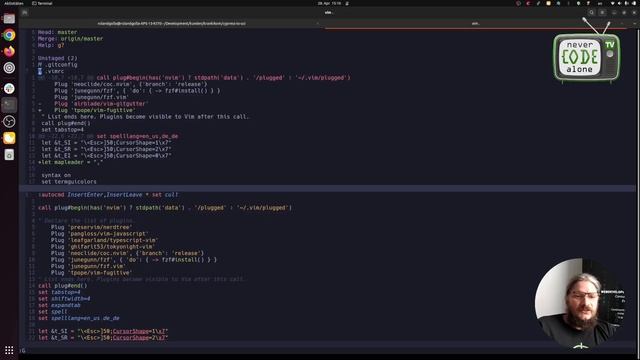This screenshot has height=360, width=640.
Task: Open the Wi-Fi network indicator
Action: tap(612, 3)
